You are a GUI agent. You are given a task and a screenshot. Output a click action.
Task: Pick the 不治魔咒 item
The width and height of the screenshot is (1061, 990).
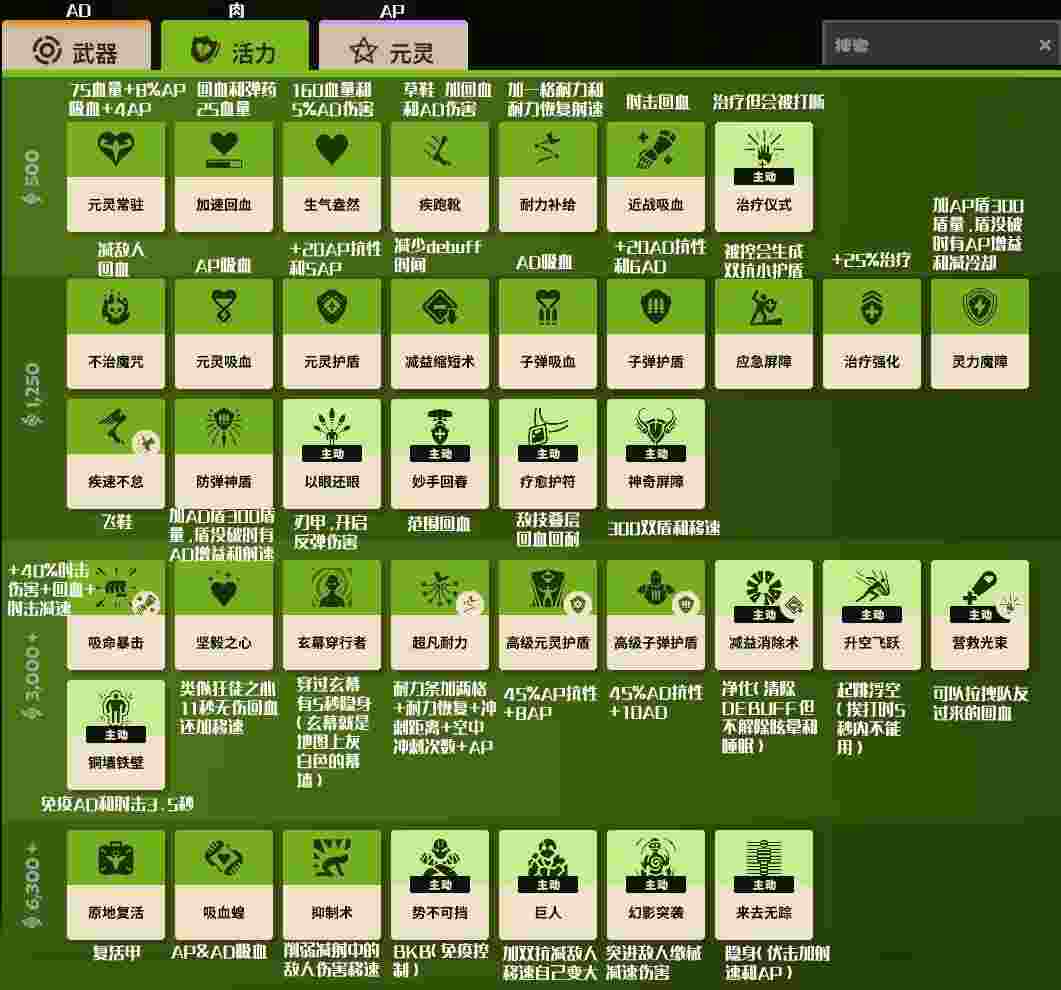[x=116, y=334]
